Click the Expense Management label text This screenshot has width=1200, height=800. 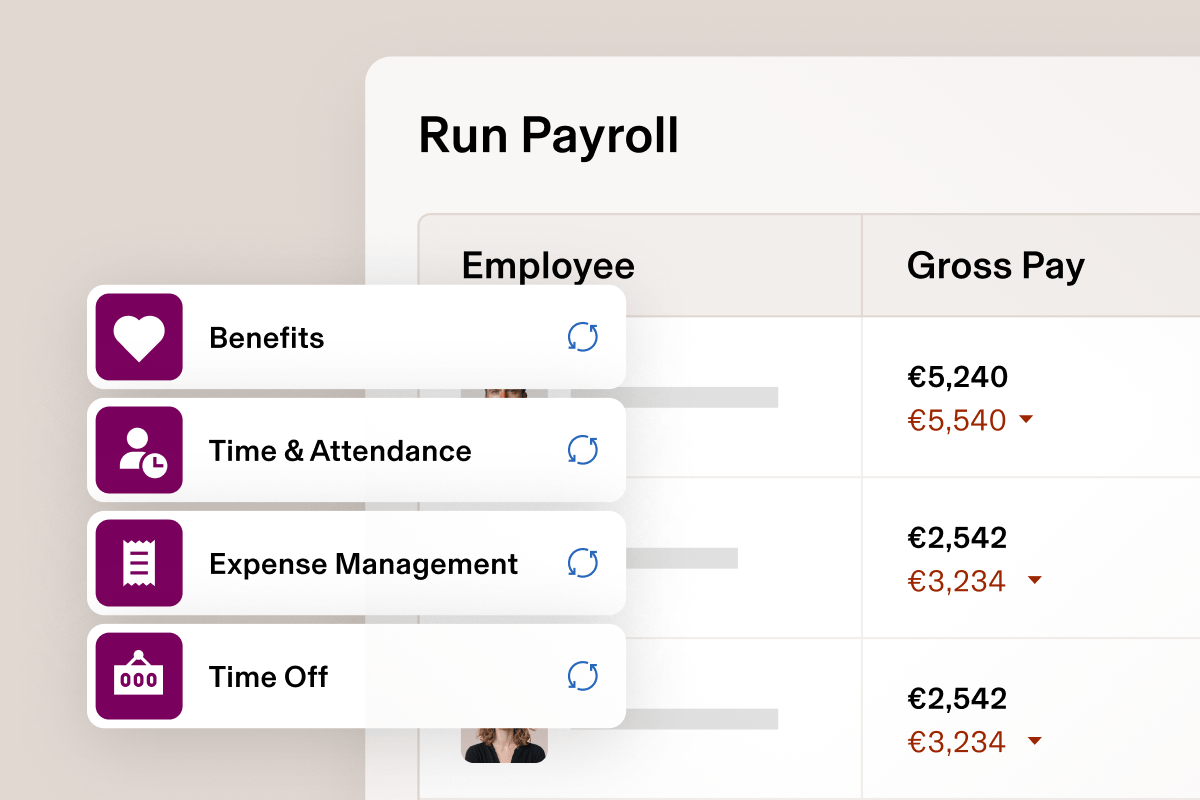pyautogui.click(x=363, y=563)
